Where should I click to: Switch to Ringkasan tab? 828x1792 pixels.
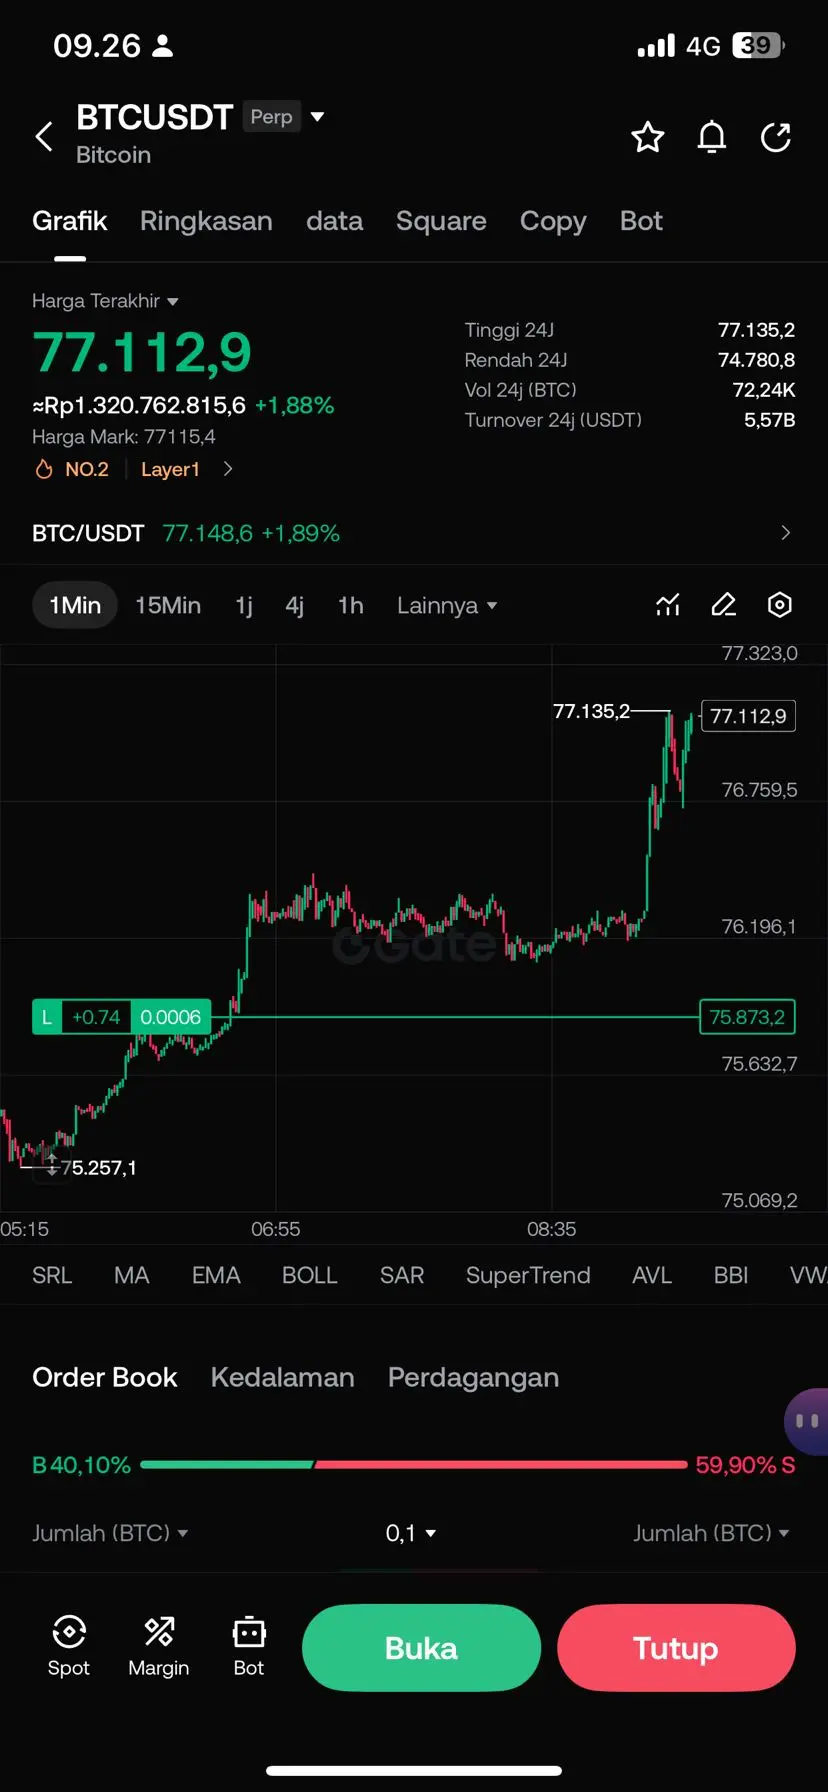point(206,221)
